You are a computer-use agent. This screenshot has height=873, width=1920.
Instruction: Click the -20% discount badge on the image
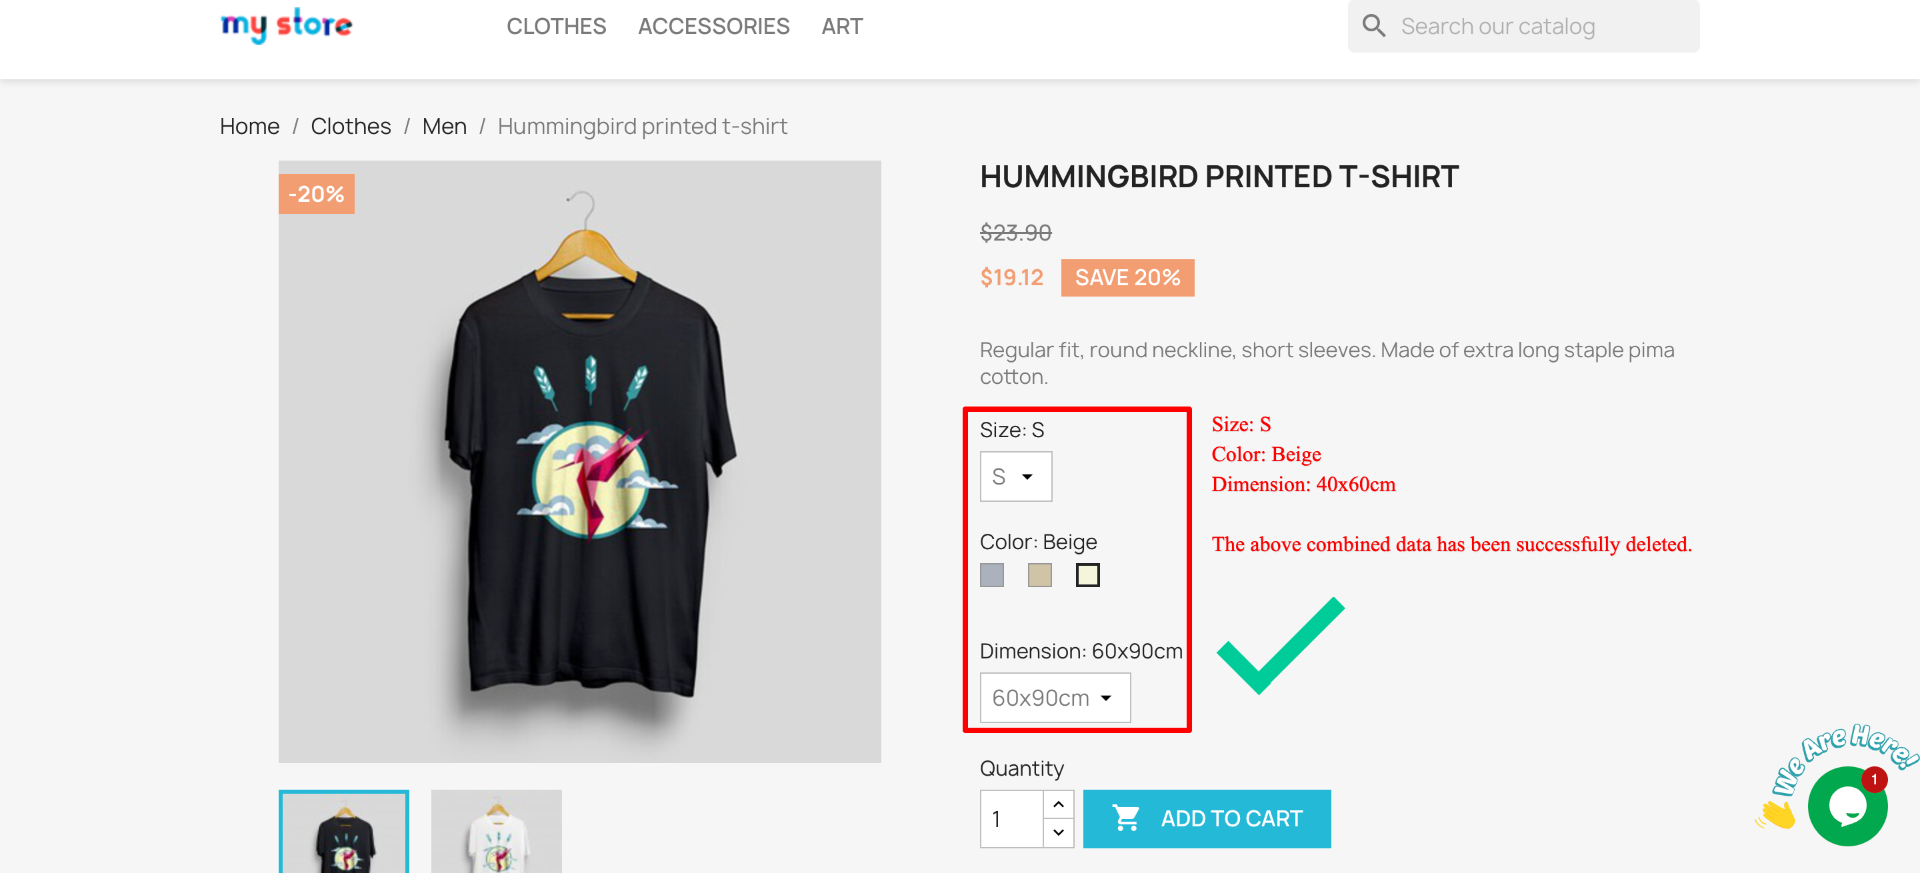pos(317,194)
